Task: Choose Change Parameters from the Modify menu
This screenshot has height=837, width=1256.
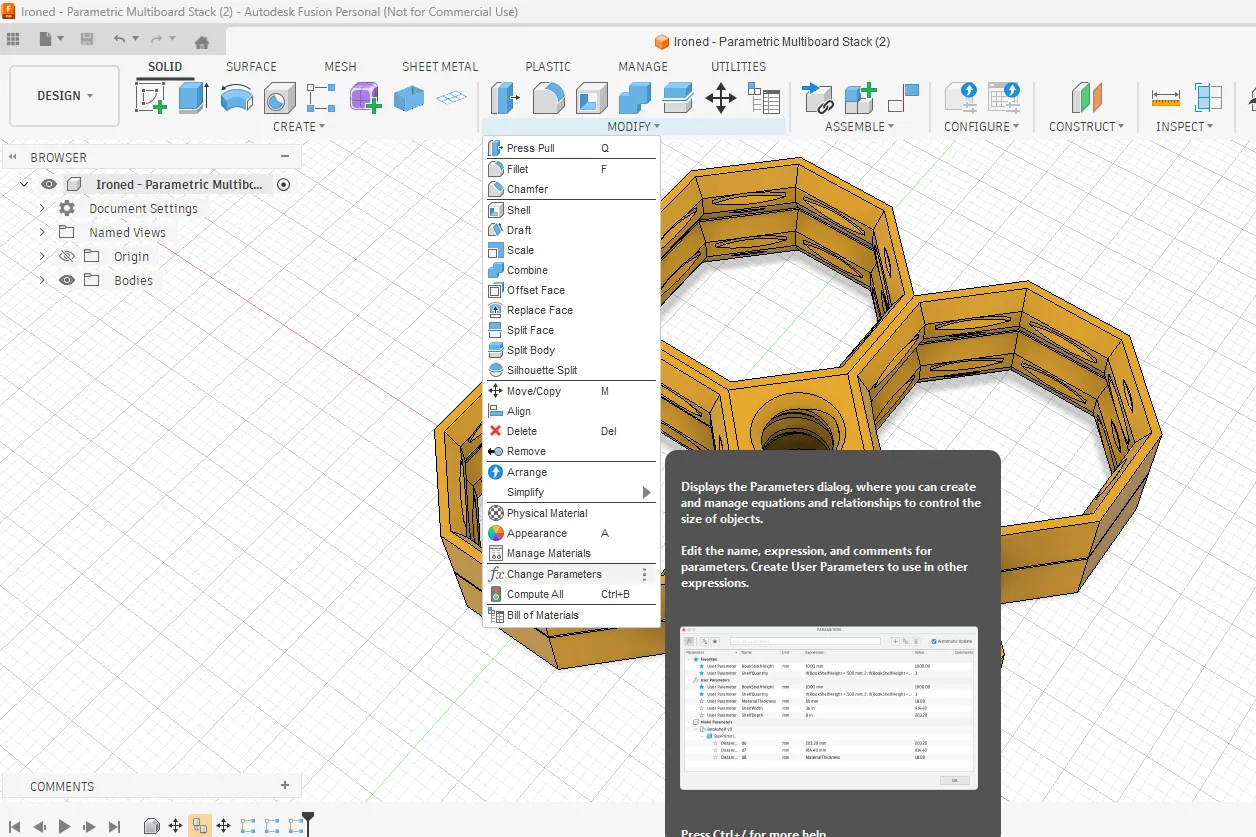Action: (552, 574)
